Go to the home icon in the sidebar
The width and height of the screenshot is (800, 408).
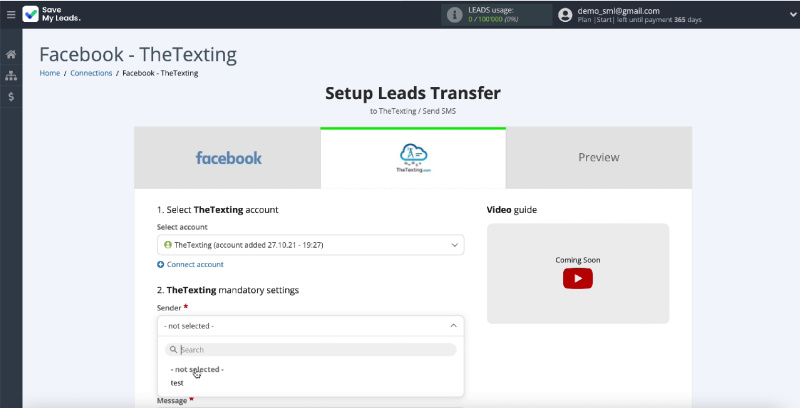(x=11, y=54)
